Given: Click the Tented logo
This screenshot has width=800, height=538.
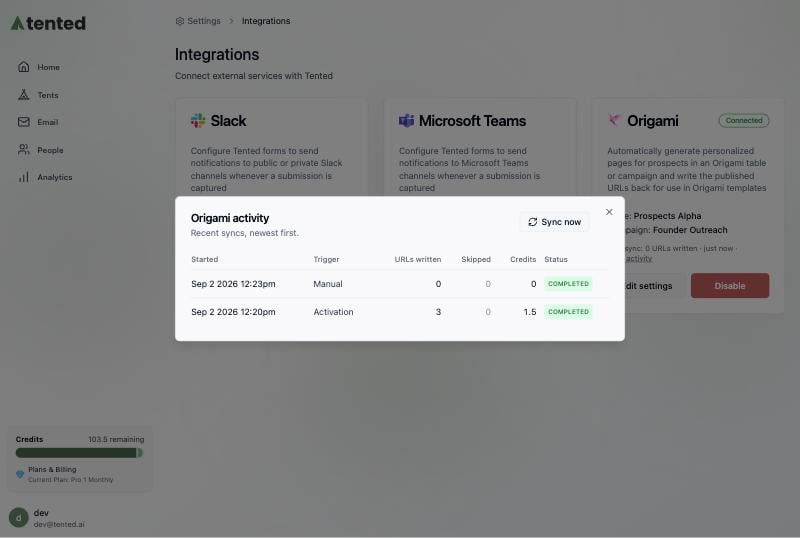Looking at the screenshot, I should click(x=48, y=23).
